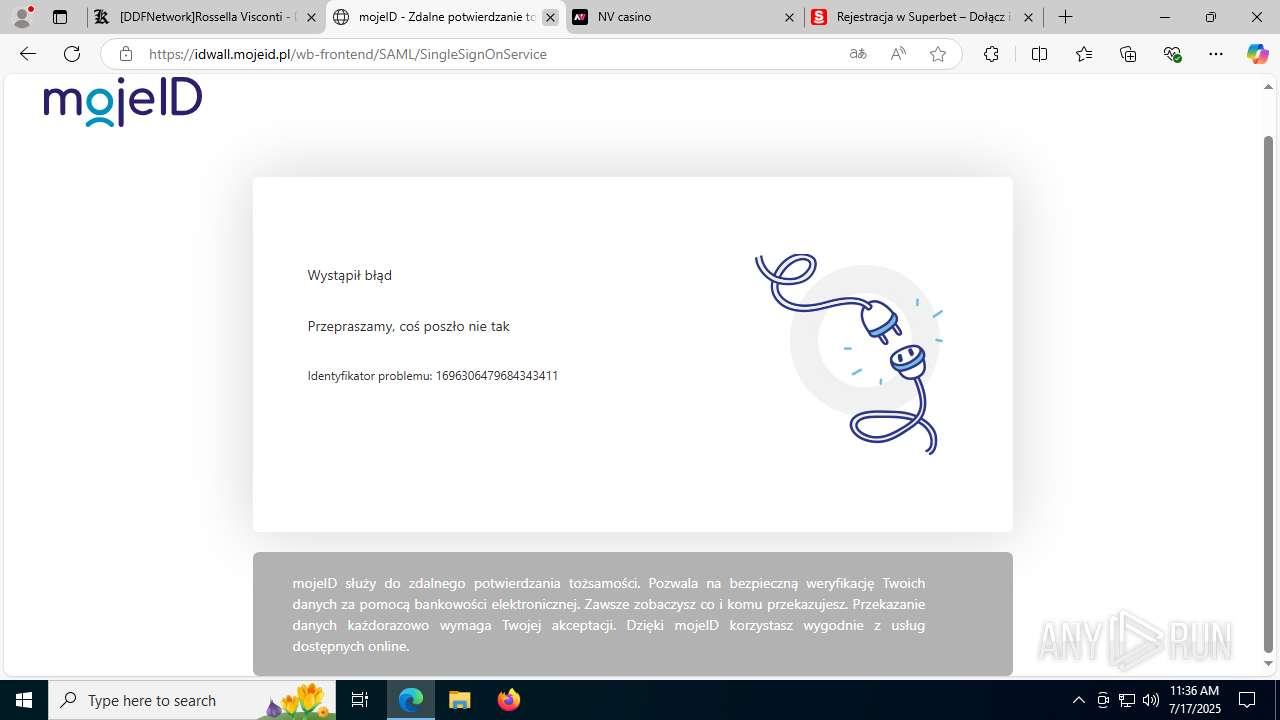Open the Collections panel

pos(1129,54)
